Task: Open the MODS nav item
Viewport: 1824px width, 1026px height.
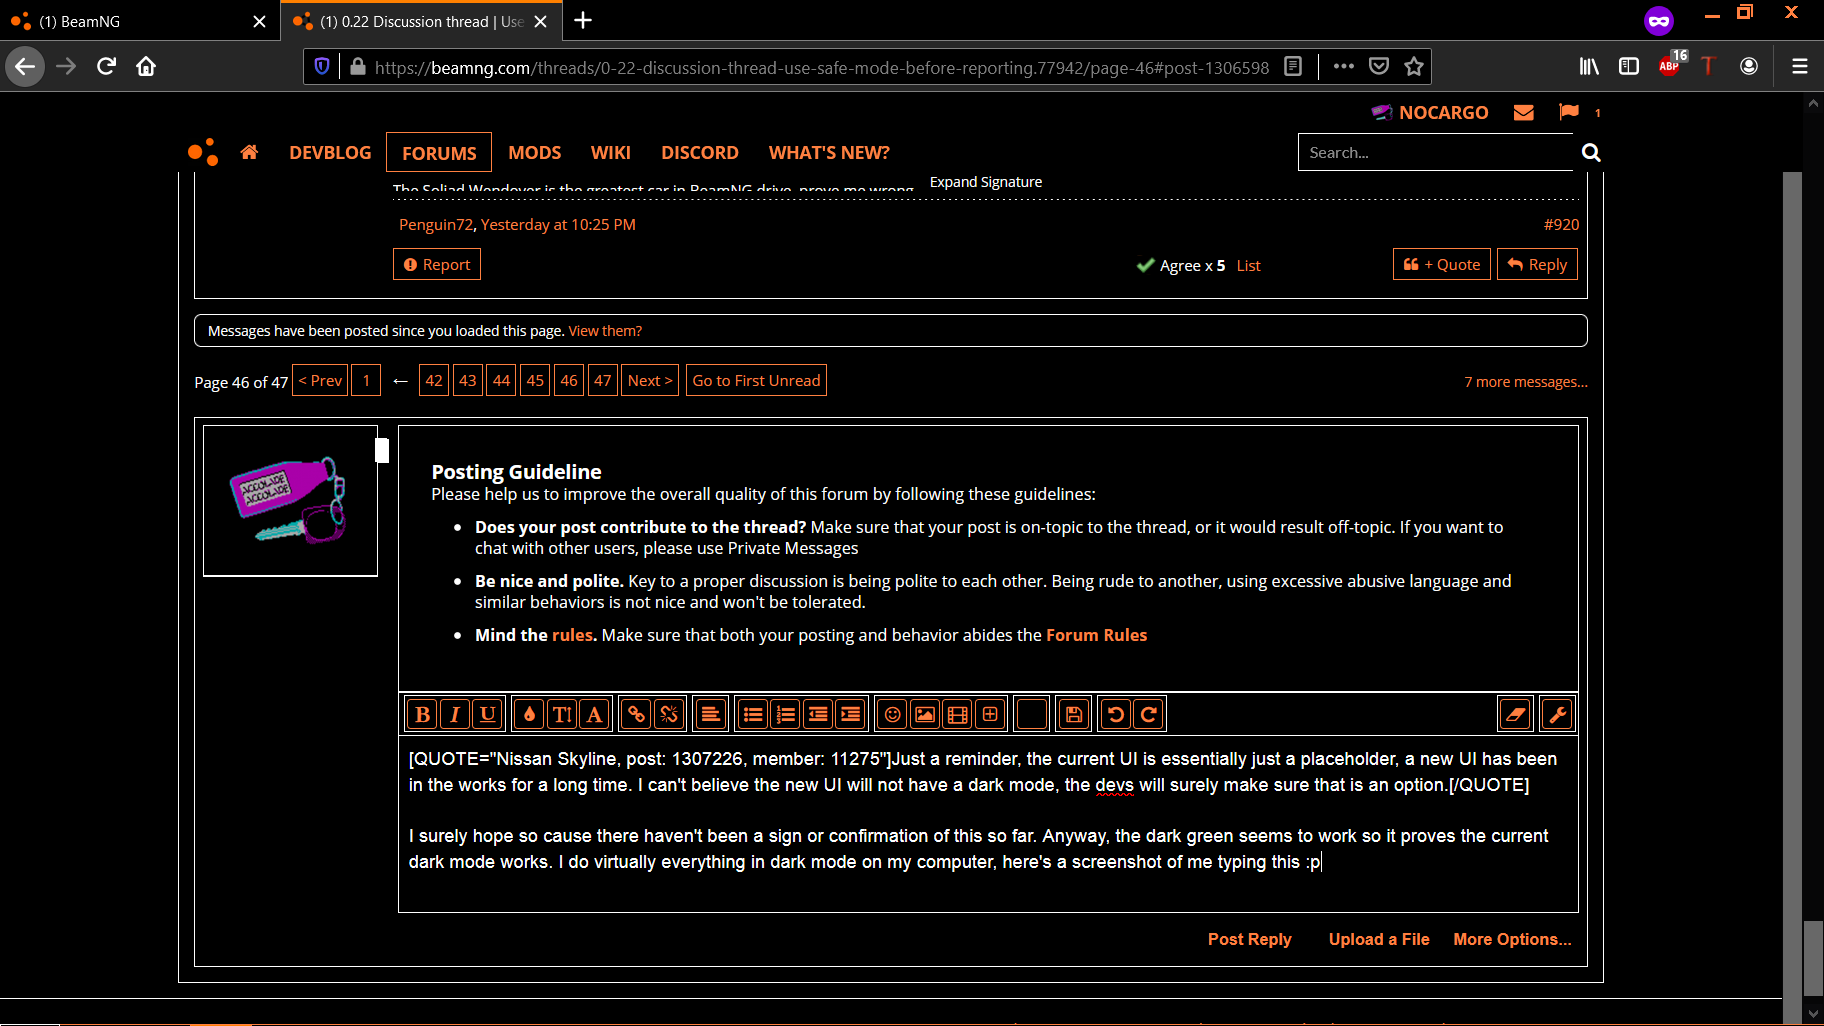Action: 534,152
